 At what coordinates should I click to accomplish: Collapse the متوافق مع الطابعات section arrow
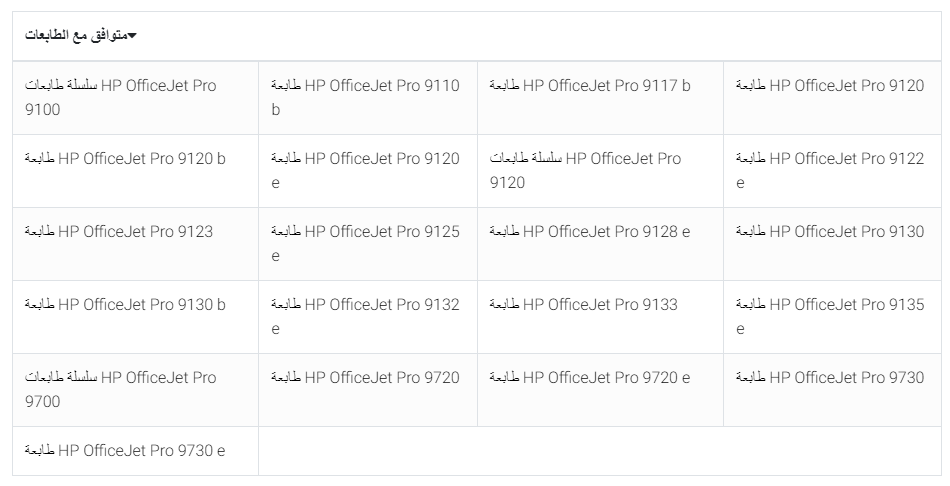tap(132, 37)
